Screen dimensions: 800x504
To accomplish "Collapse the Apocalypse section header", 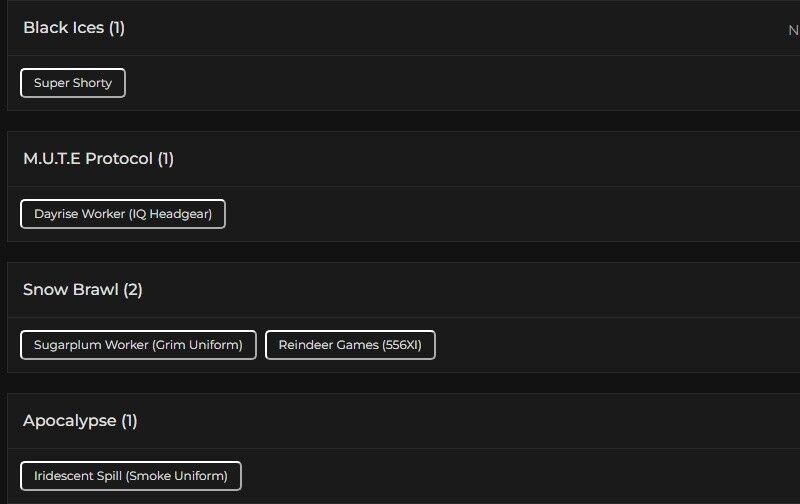I will pos(400,421).
